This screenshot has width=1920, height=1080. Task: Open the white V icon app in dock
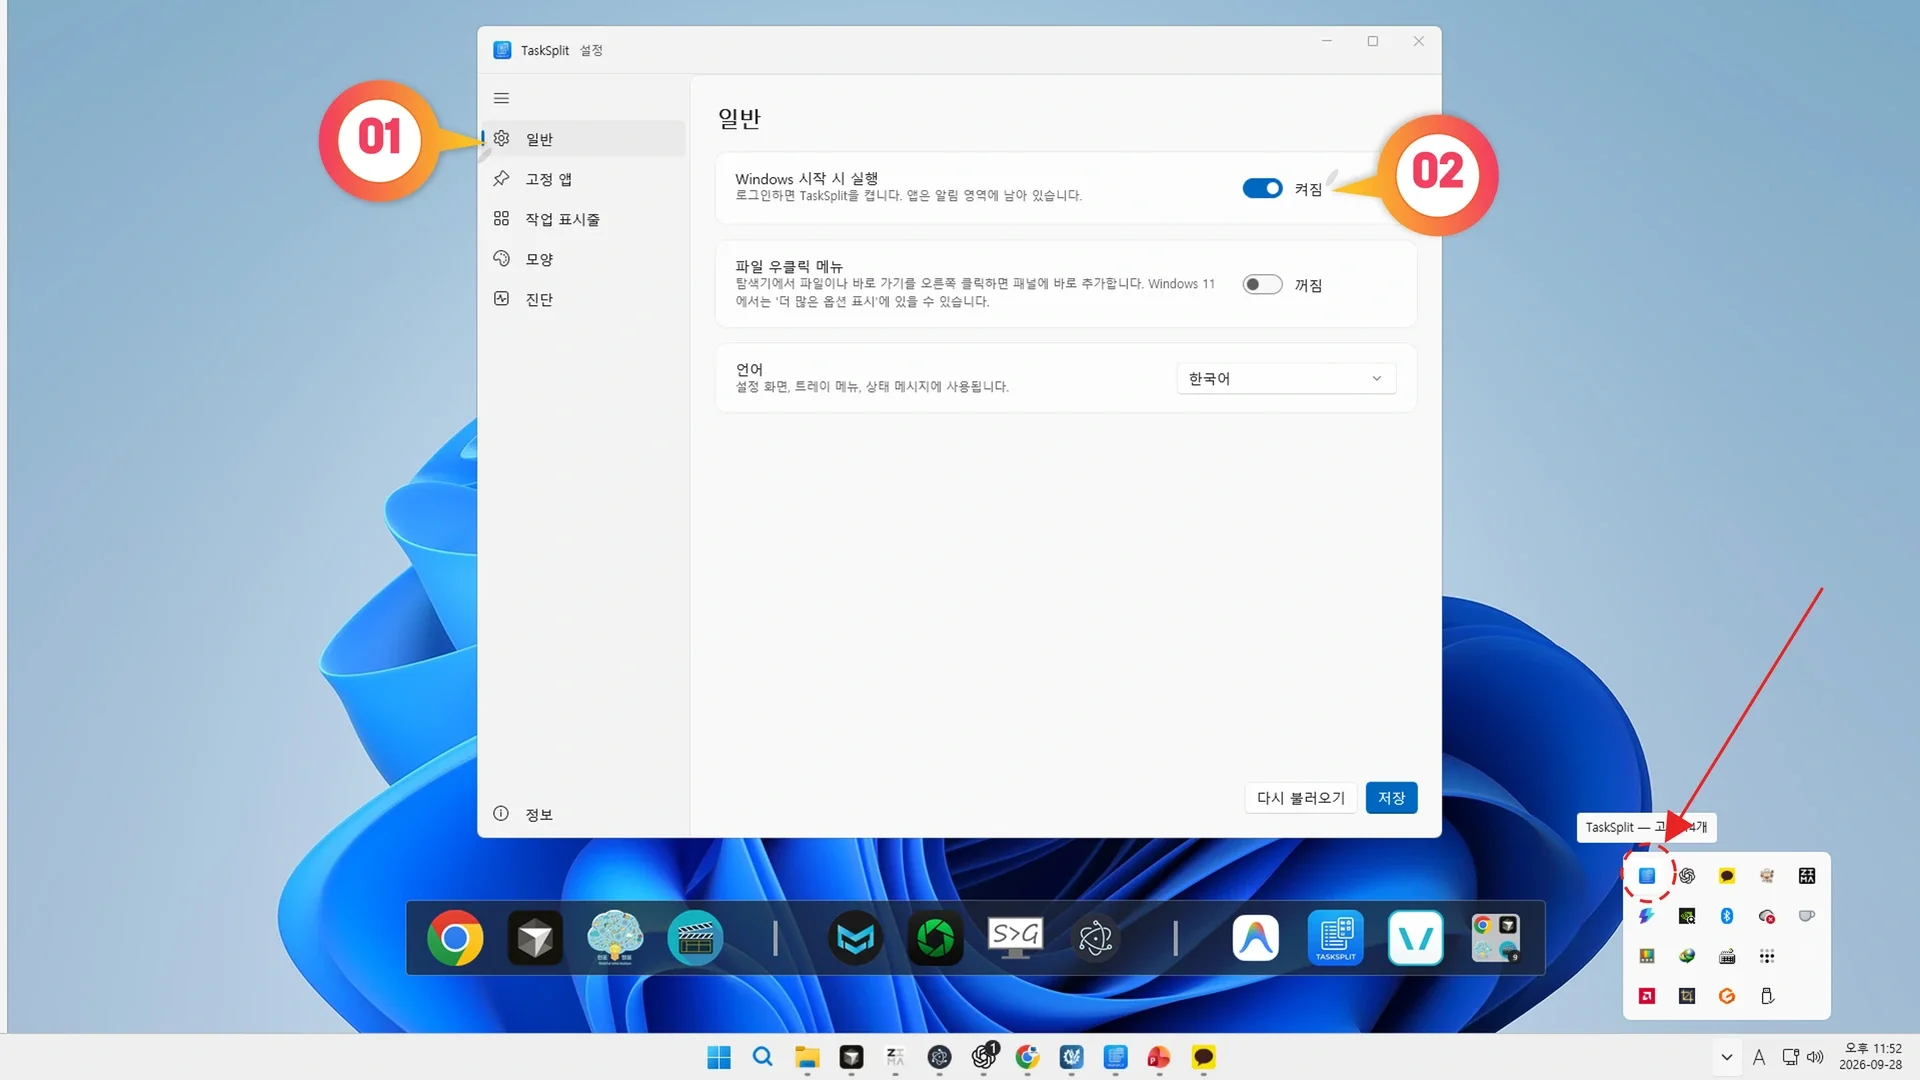pos(1415,938)
